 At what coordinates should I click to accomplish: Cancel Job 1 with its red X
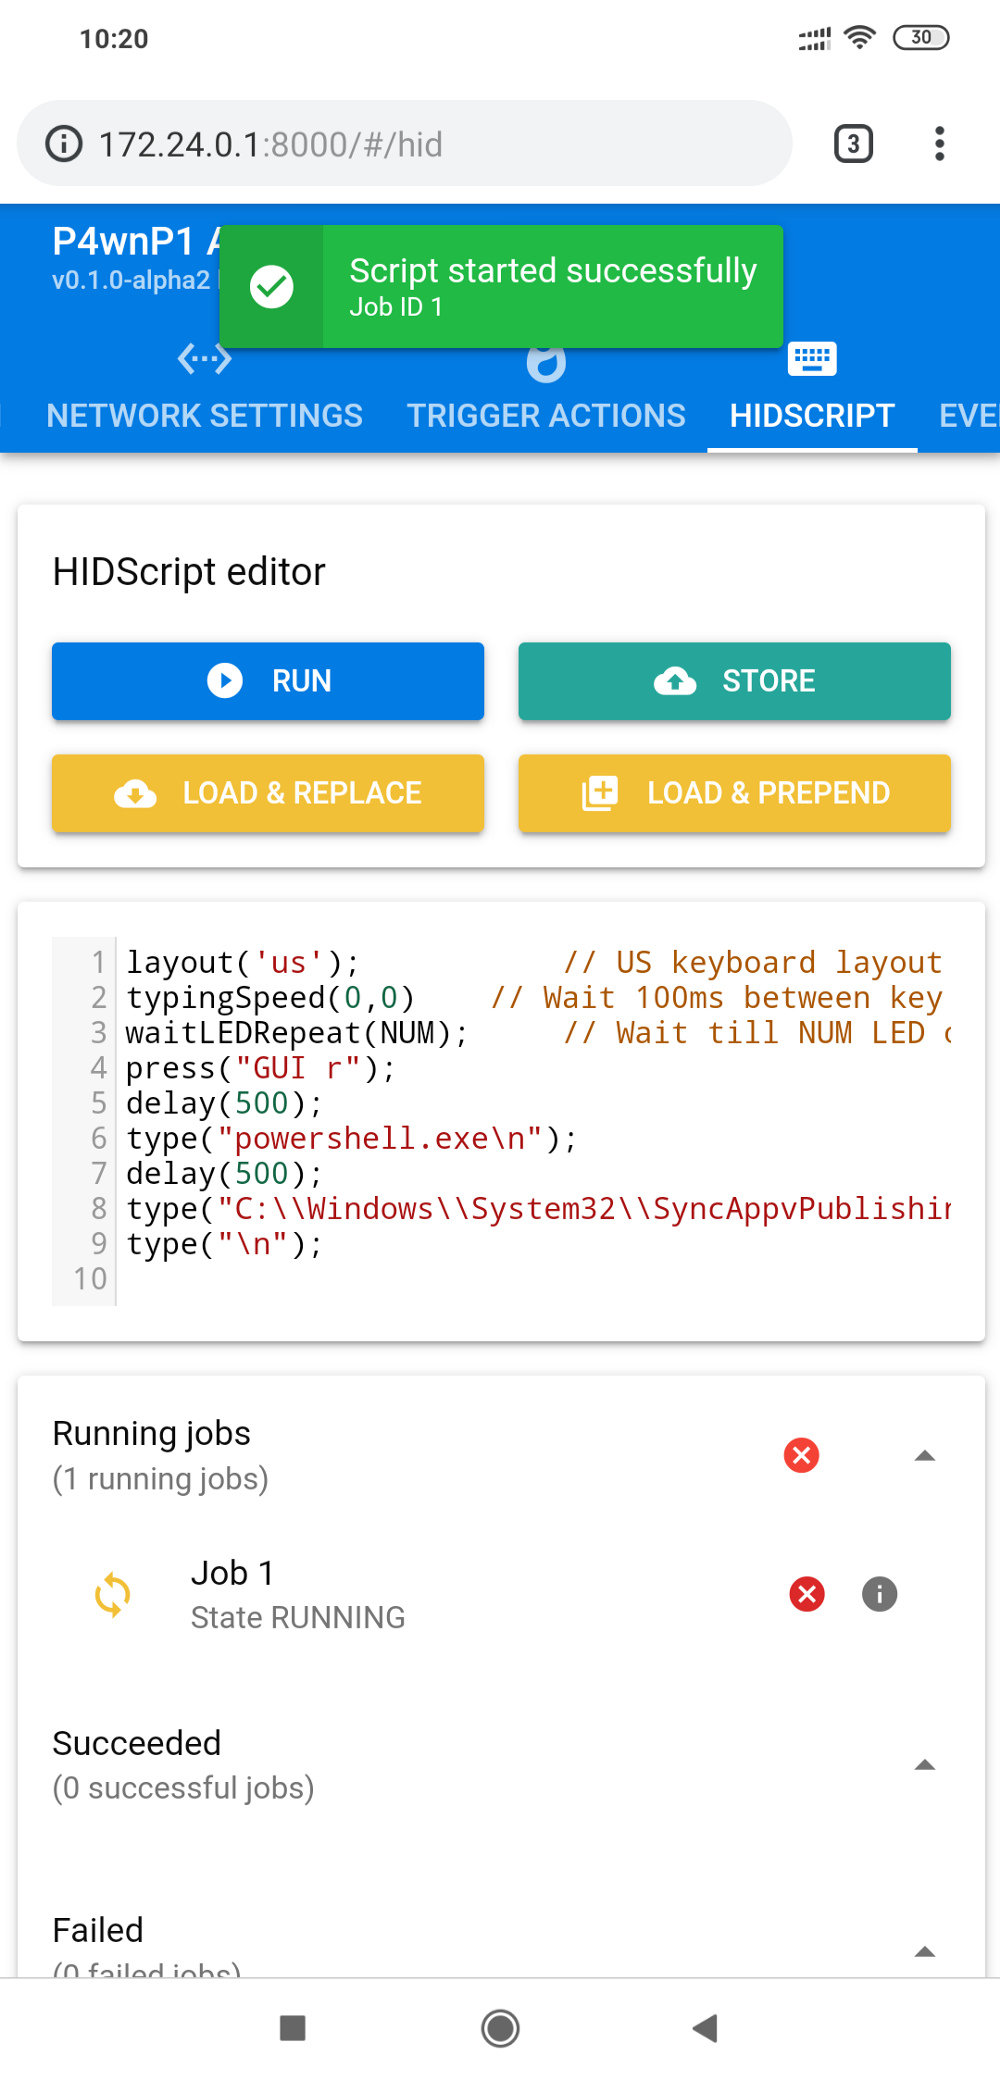coord(807,1594)
